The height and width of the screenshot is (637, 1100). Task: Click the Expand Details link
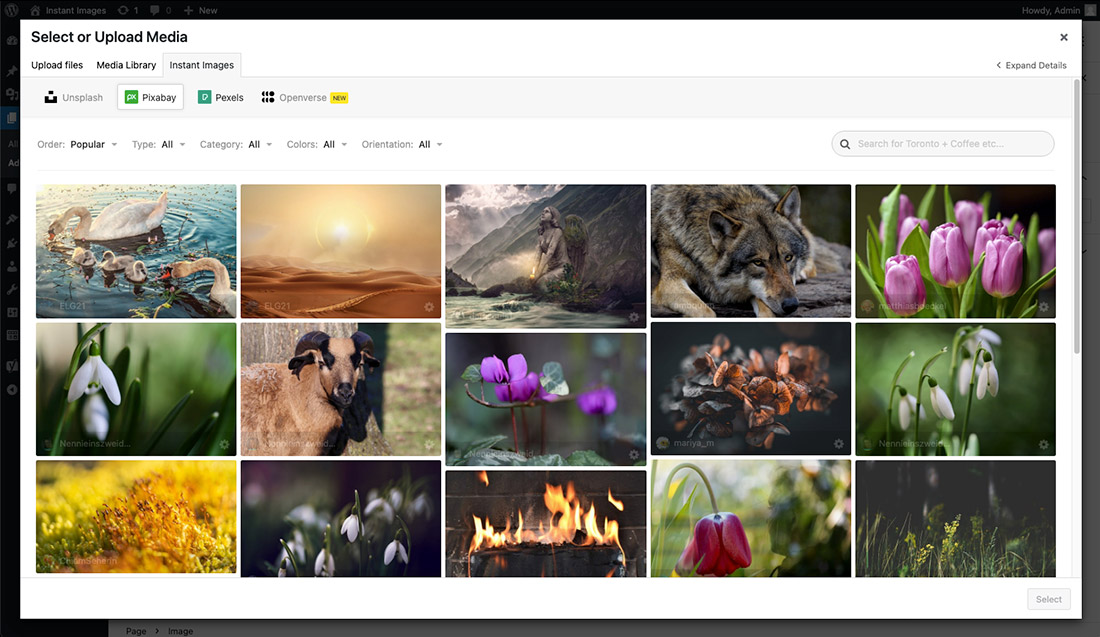(x=1031, y=66)
